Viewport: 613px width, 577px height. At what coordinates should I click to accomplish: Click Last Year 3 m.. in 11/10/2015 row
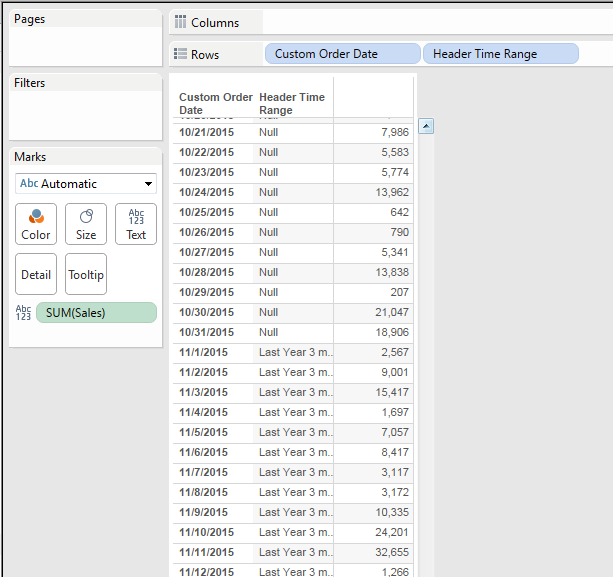coord(296,532)
